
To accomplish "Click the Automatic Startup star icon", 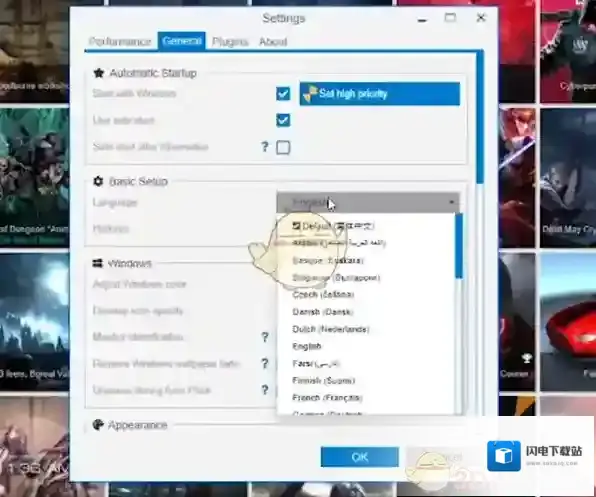I will pyautogui.click(x=98, y=73).
